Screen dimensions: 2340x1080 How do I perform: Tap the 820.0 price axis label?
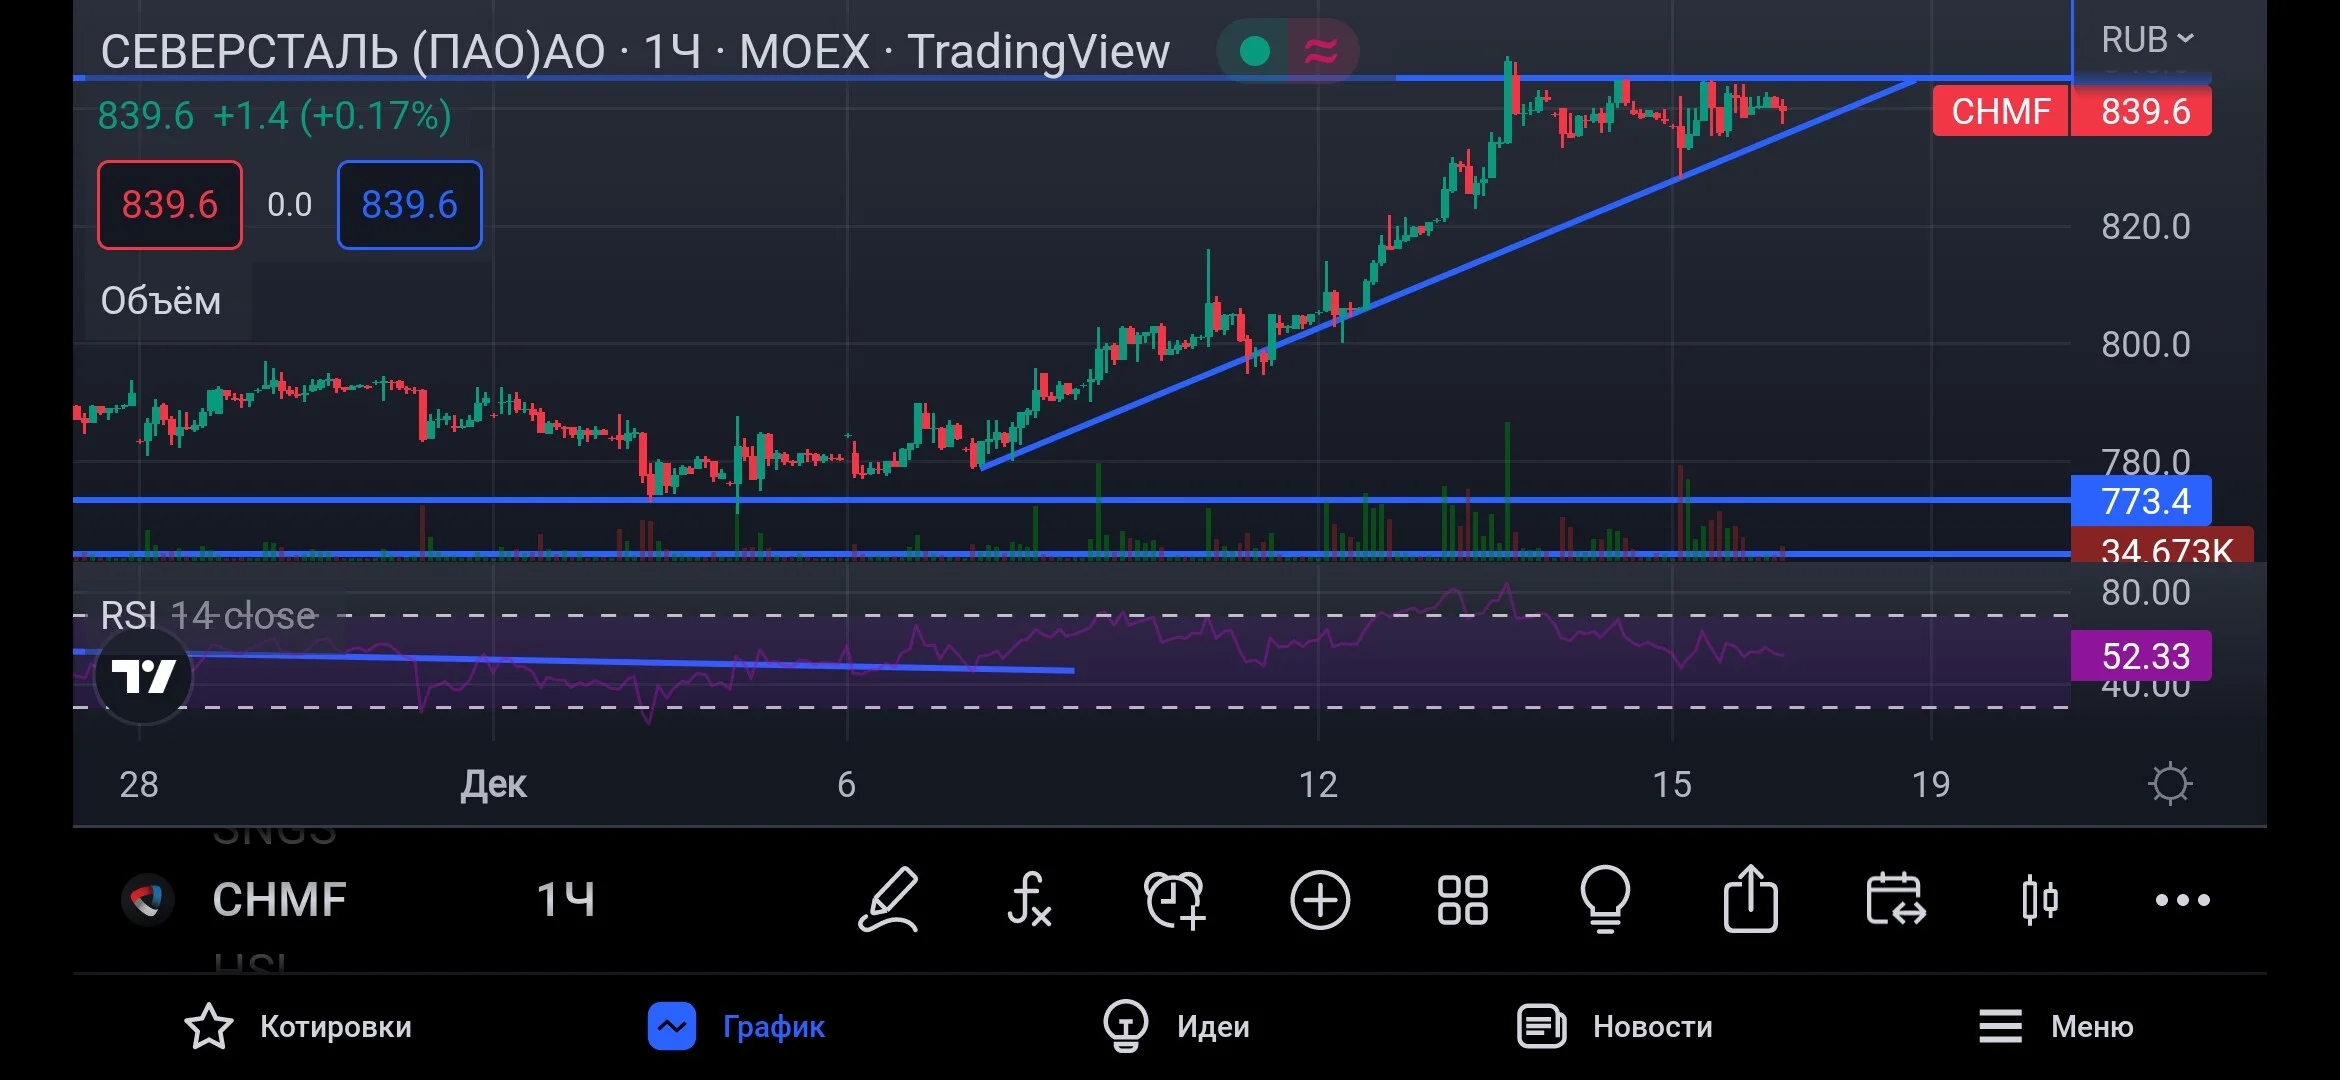pyautogui.click(x=2146, y=227)
